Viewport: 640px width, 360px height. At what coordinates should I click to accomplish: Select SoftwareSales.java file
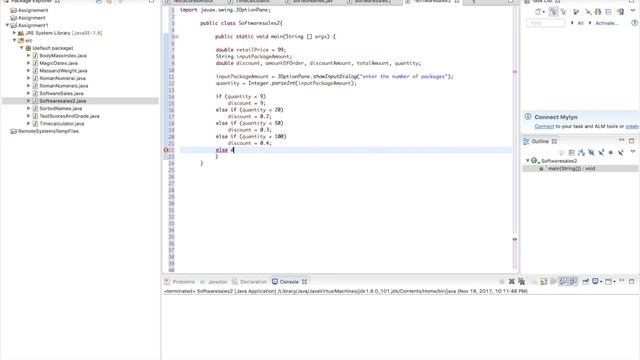[61, 93]
